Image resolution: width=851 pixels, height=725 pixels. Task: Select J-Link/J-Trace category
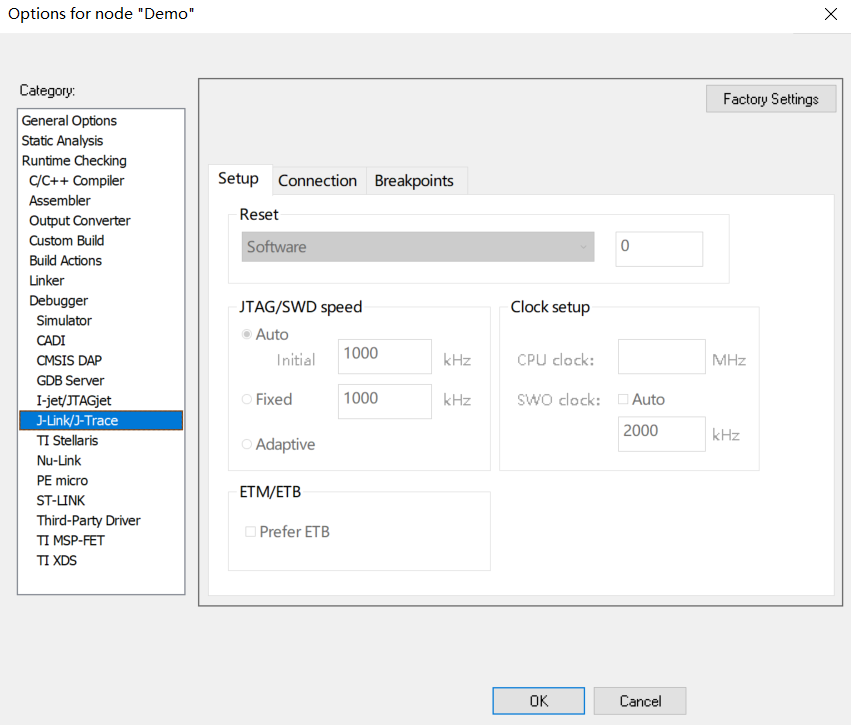coord(101,421)
